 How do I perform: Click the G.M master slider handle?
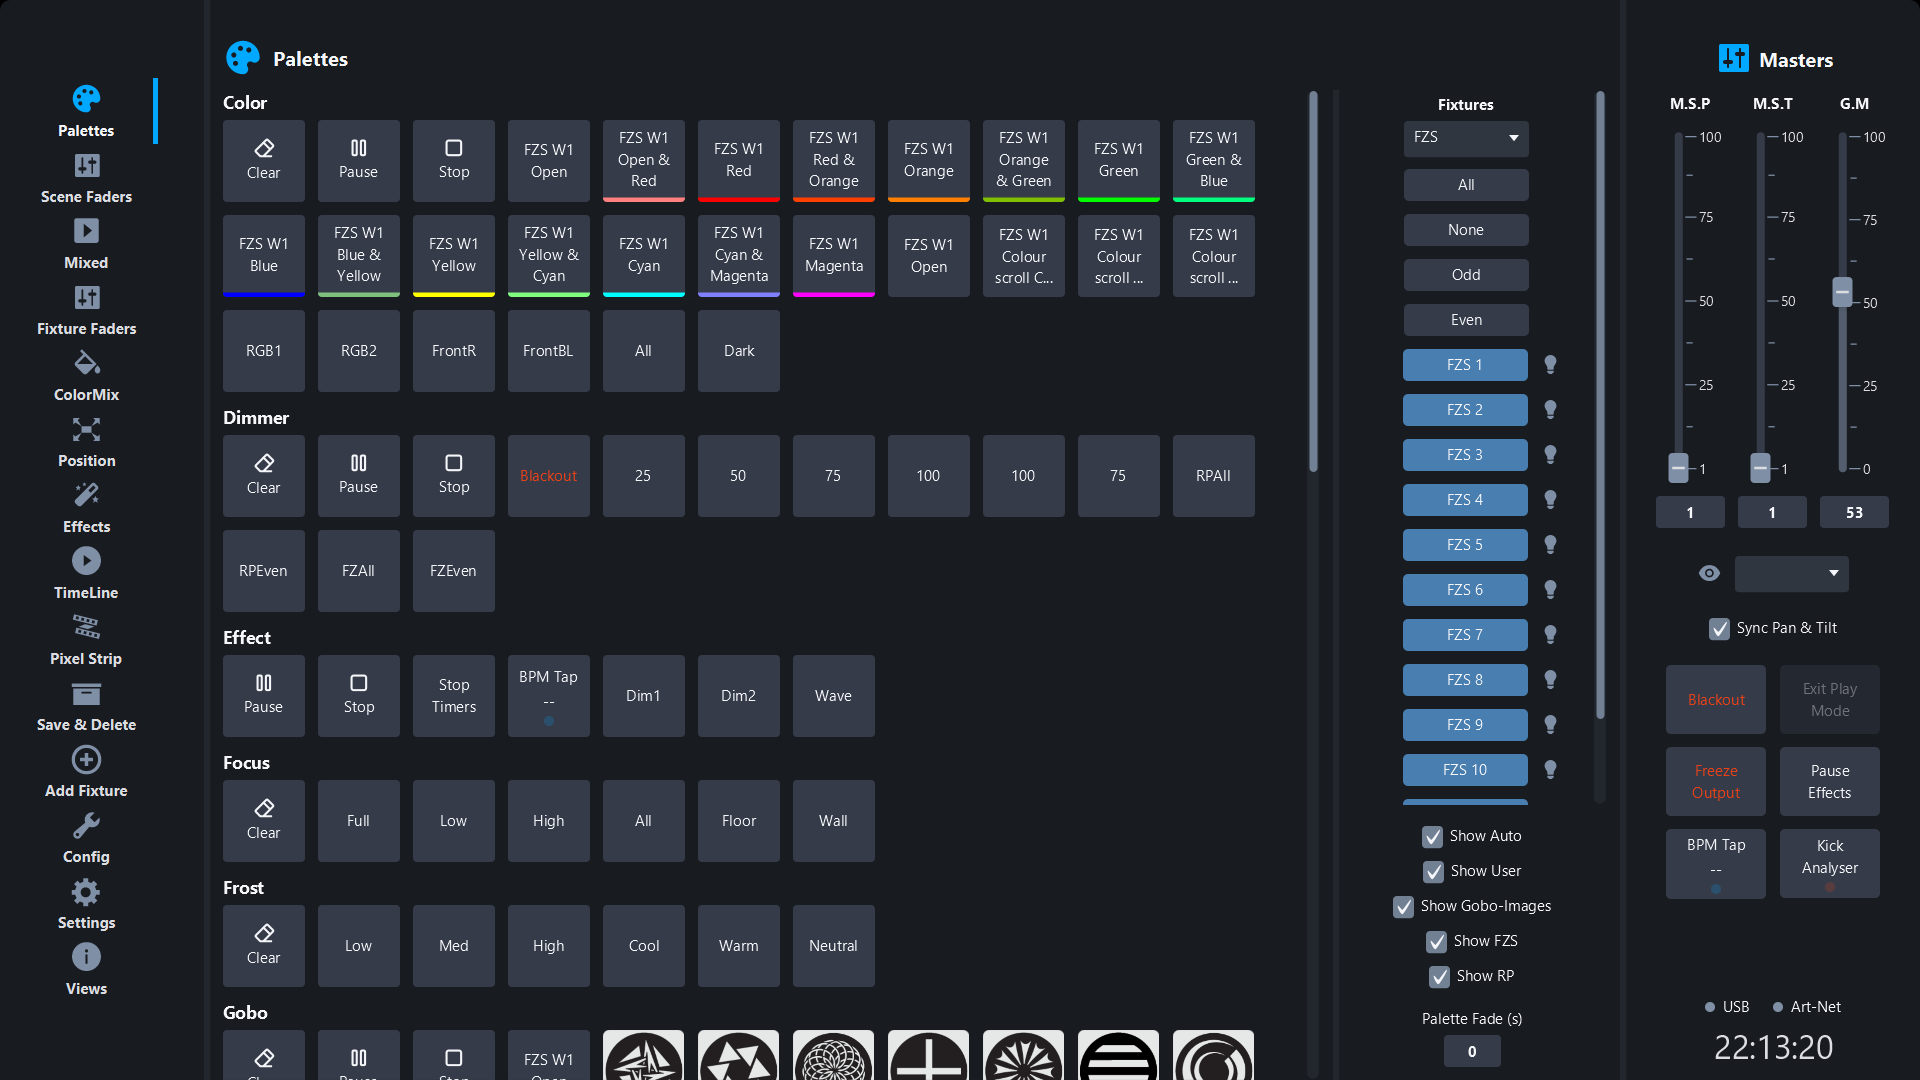tap(1842, 292)
